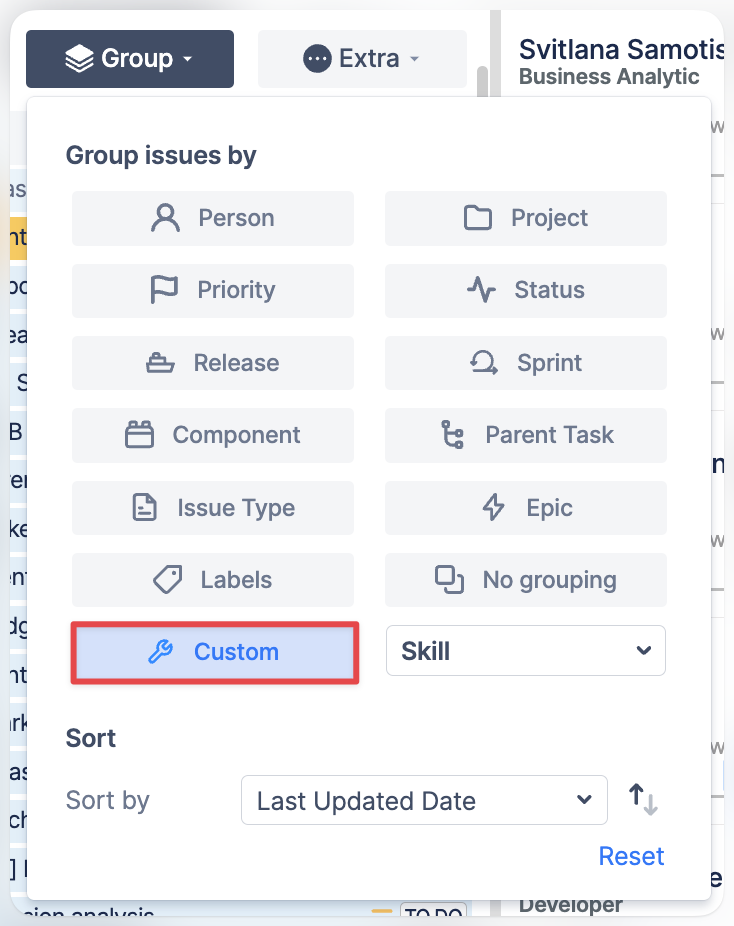
Task: Group issues by Epic
Action: tap(526, 508)
